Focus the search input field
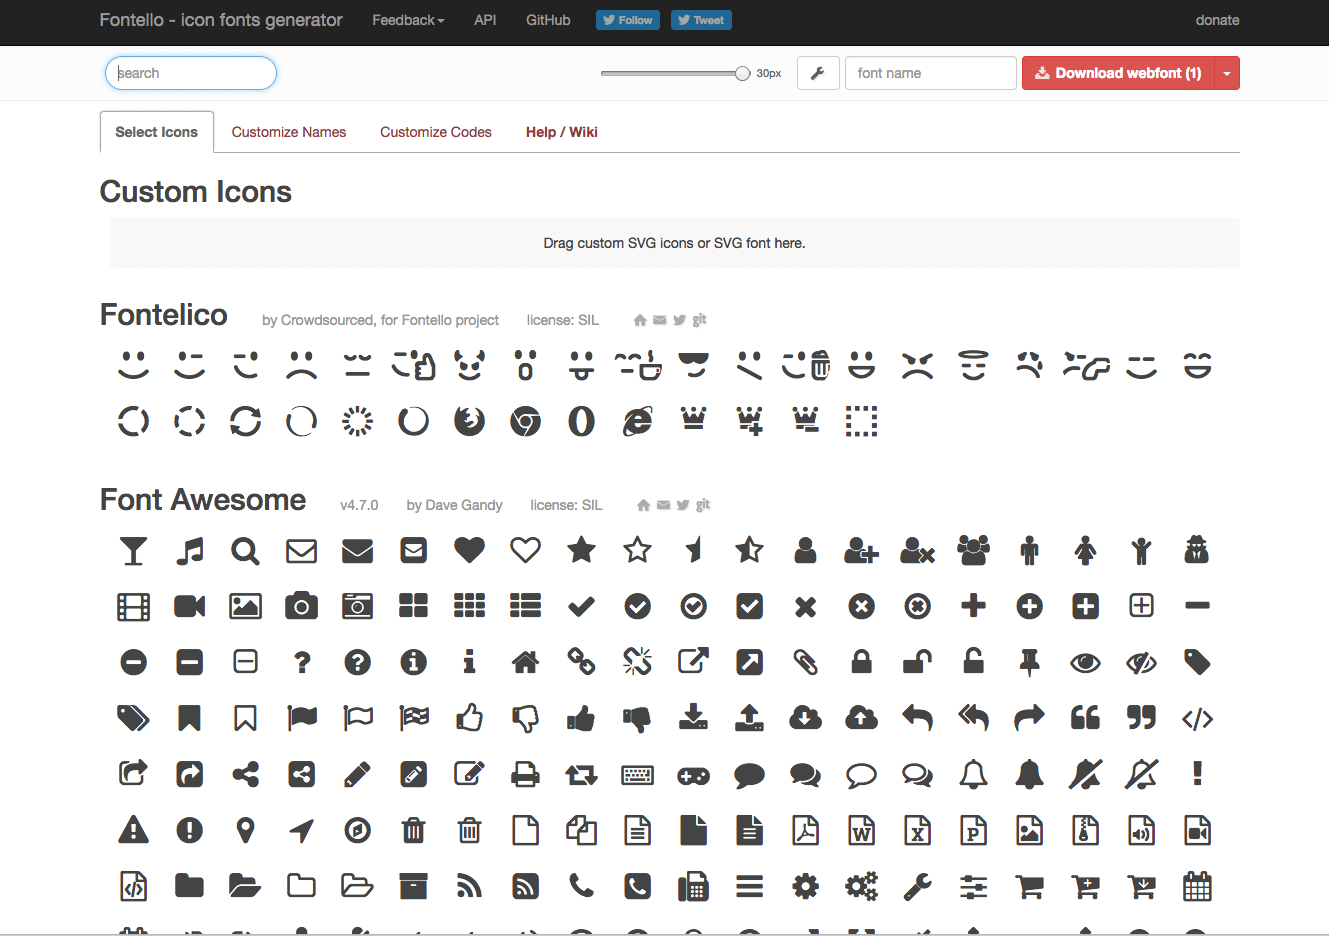The image size is (1329, 936). click(x=191, y=73)
